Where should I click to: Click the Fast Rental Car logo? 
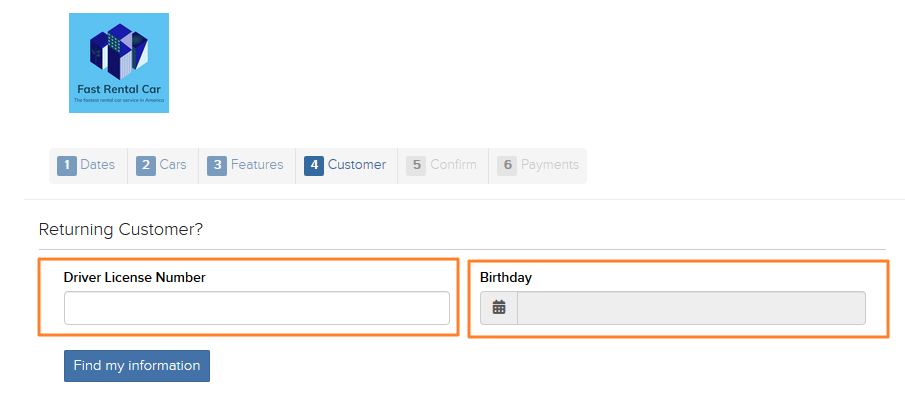(119, 63)
